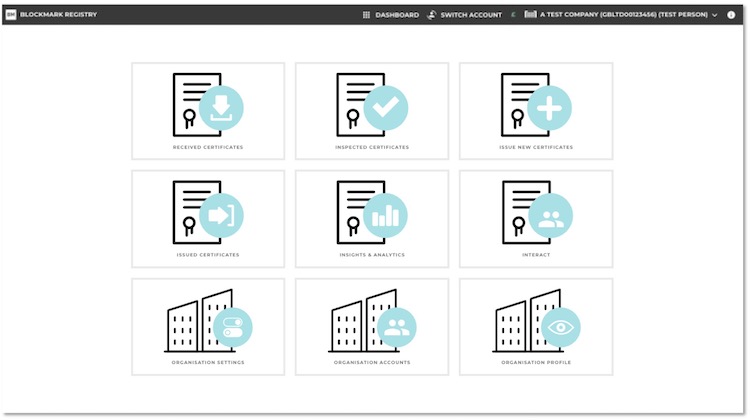The image size is (750, 420).
Task: Click Switch Account in top bar
Action: (x=464, y=15)
